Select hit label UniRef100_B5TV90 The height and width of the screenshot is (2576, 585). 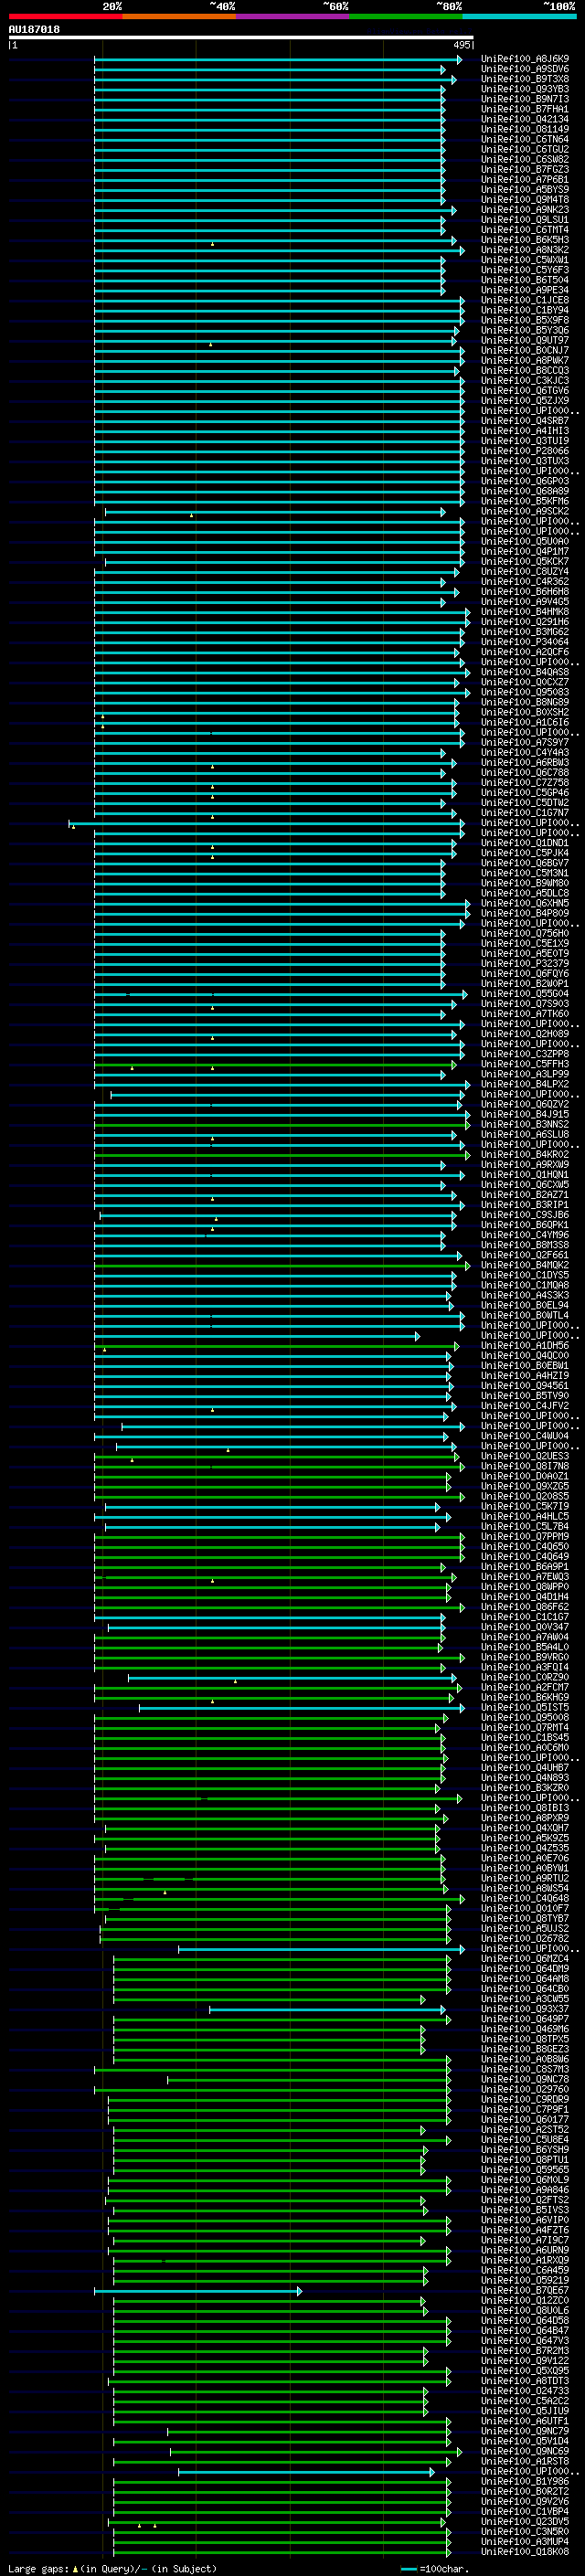[525, 1396]
